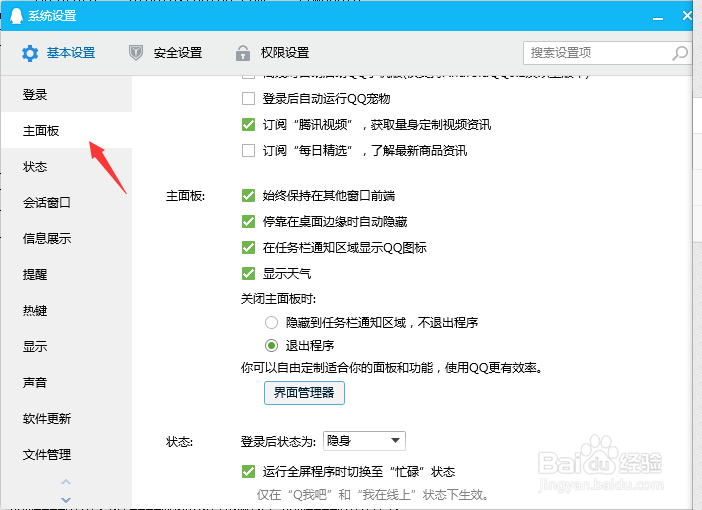The width and height of the screenshot is (702, 510).
Task: Select 主面板 in the sidebar
Action: [x=66, y=130]
